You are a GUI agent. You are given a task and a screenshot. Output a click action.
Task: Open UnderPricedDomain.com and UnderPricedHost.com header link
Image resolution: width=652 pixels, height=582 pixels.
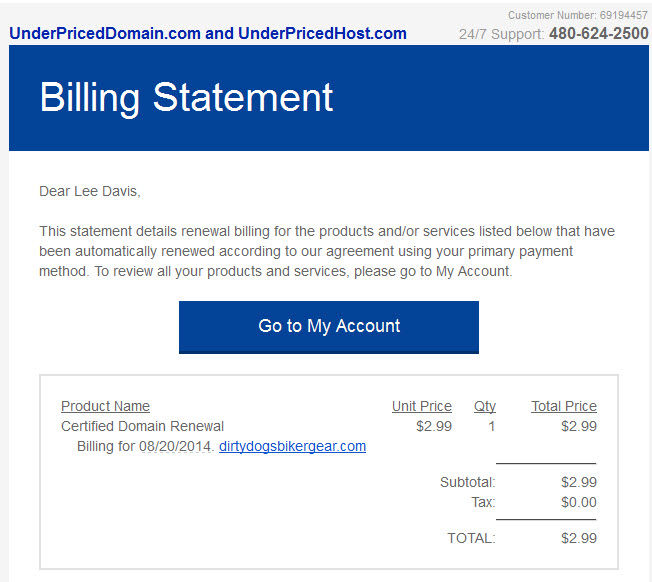pos(208,34)
